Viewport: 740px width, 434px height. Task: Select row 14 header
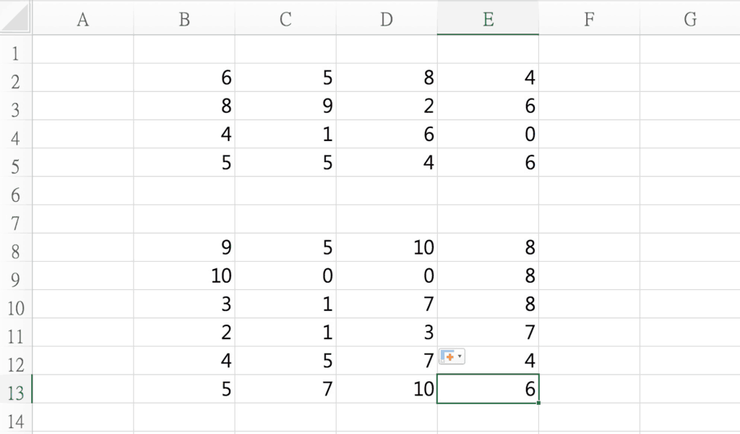click(16, 420)
